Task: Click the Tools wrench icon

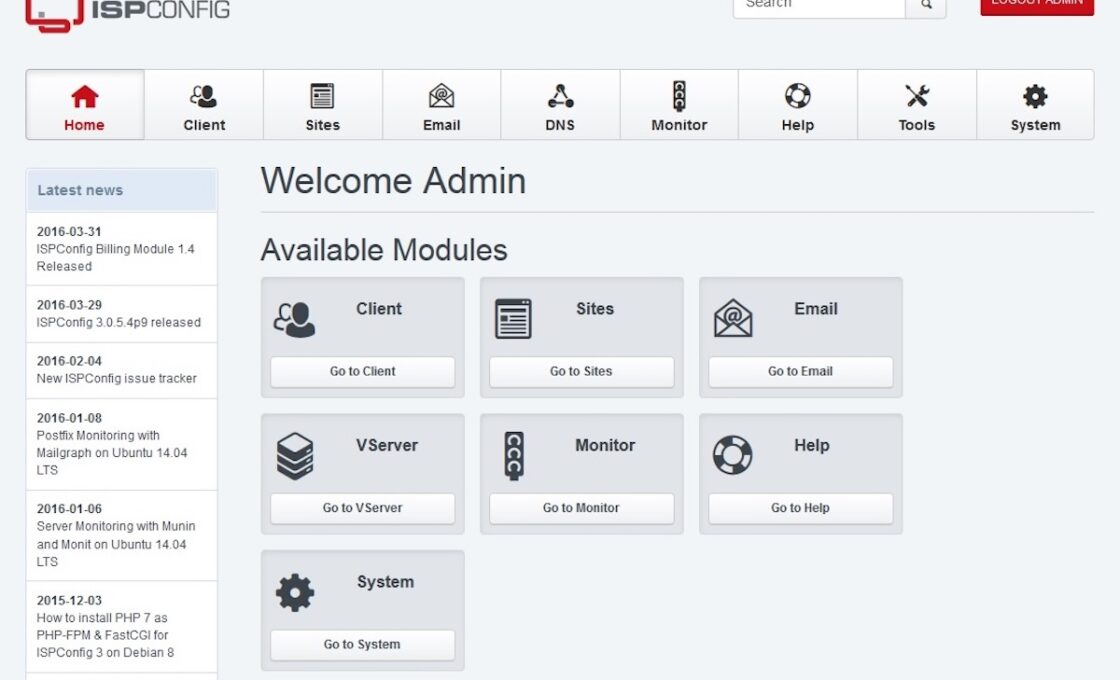Action: point(916,96)
